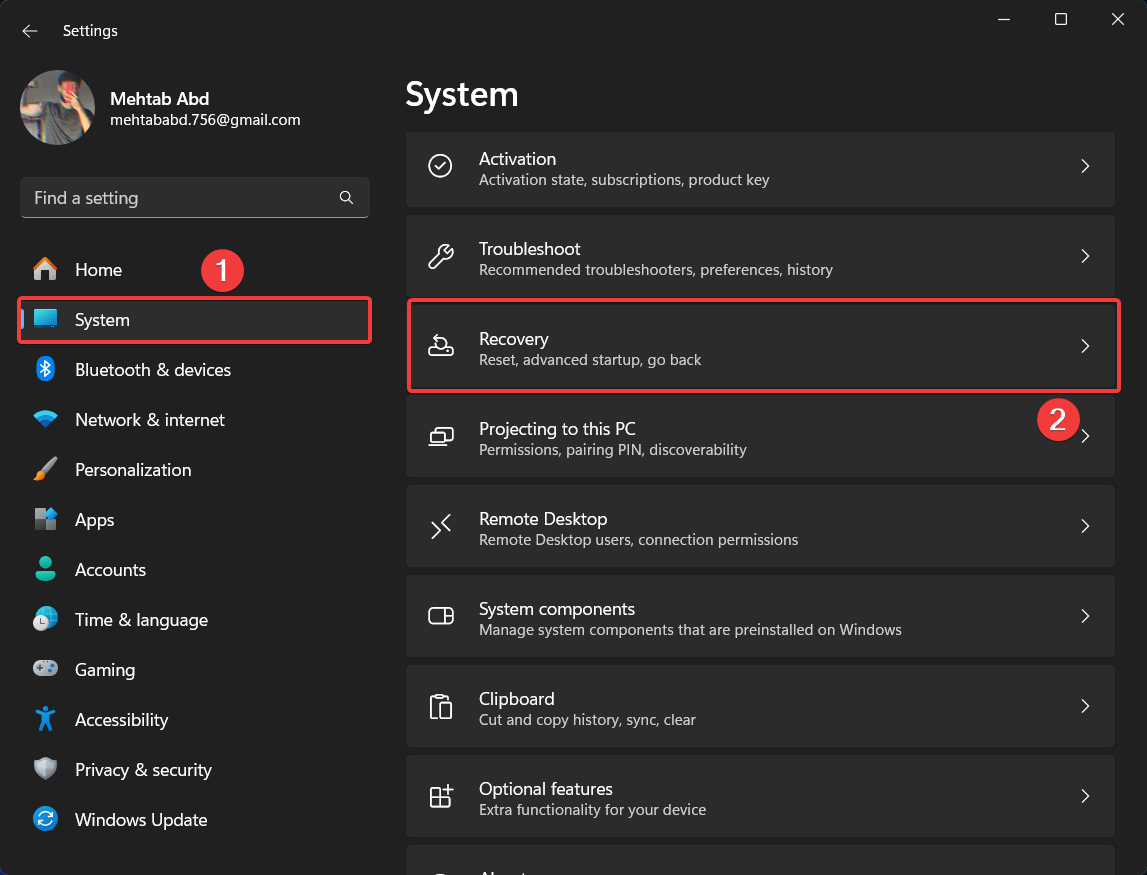Image resolution: width=1147 pixels, height=875 pixels.
Task: Click the Apps icon in sidebar
Action: click(x=45, y=519)
